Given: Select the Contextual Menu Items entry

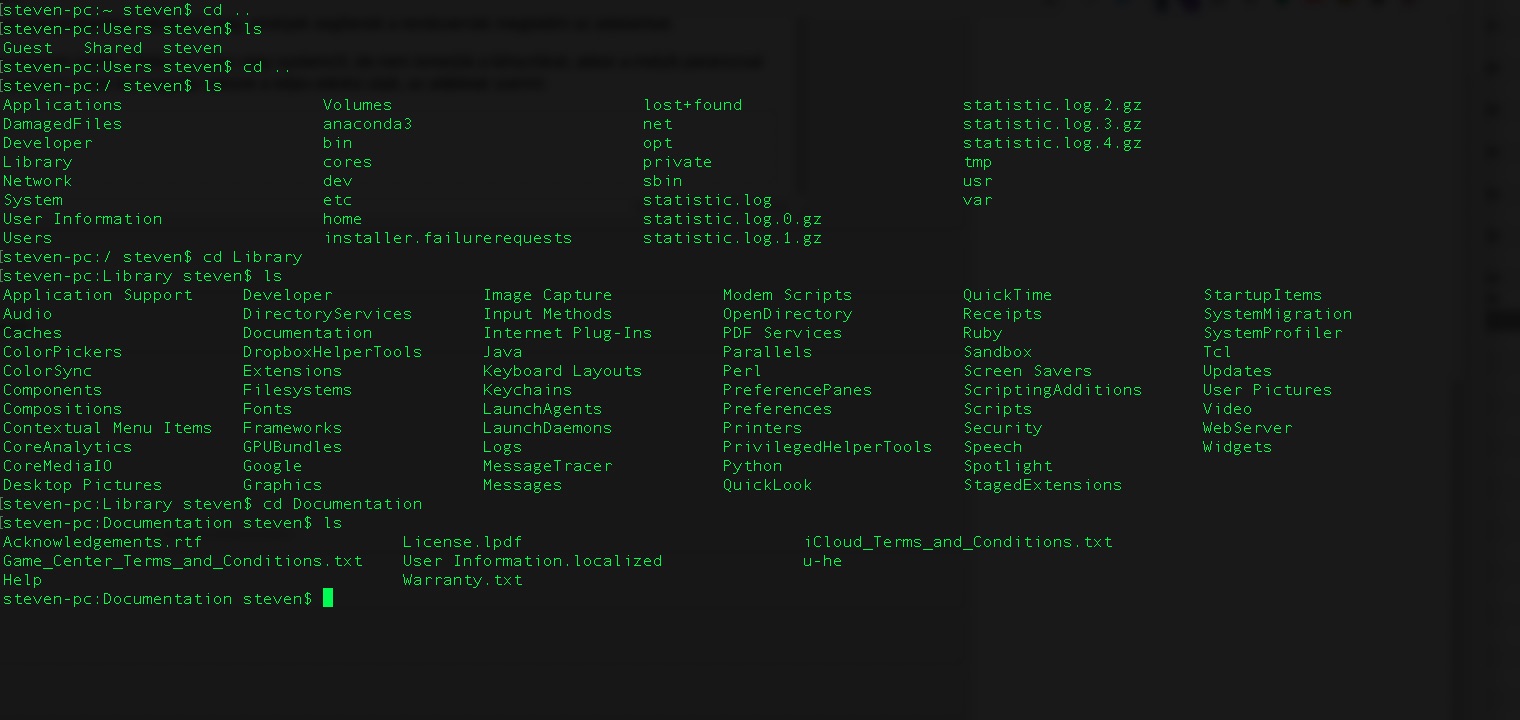Looking at the screenshot, I should pos(107,428).
